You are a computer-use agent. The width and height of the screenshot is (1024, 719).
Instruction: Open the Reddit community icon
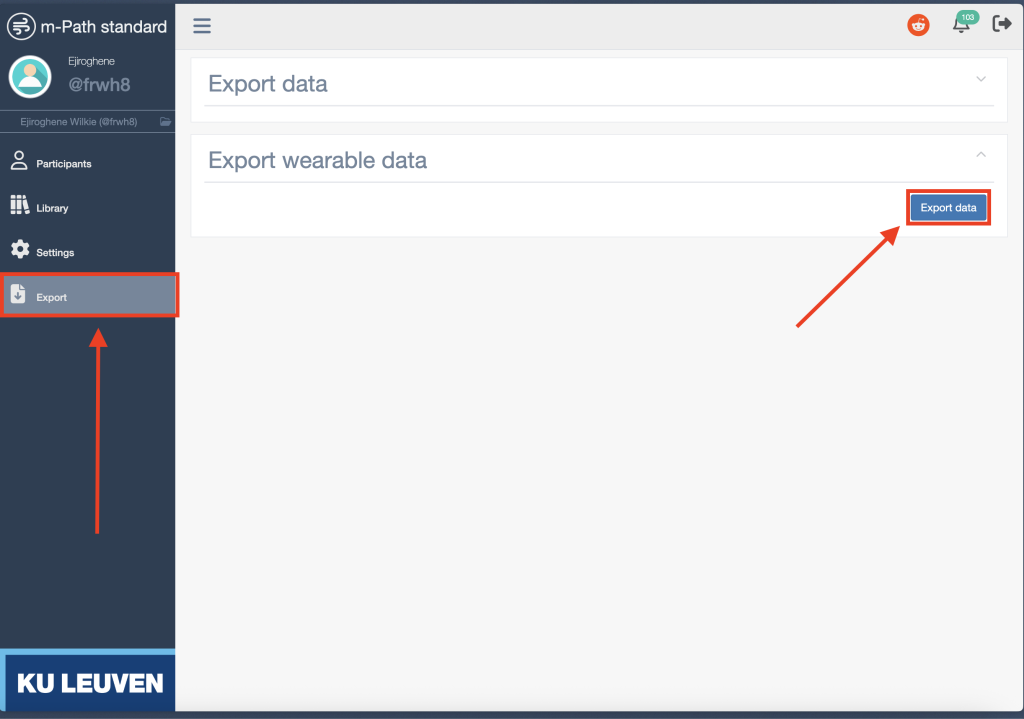pos(918,26)
